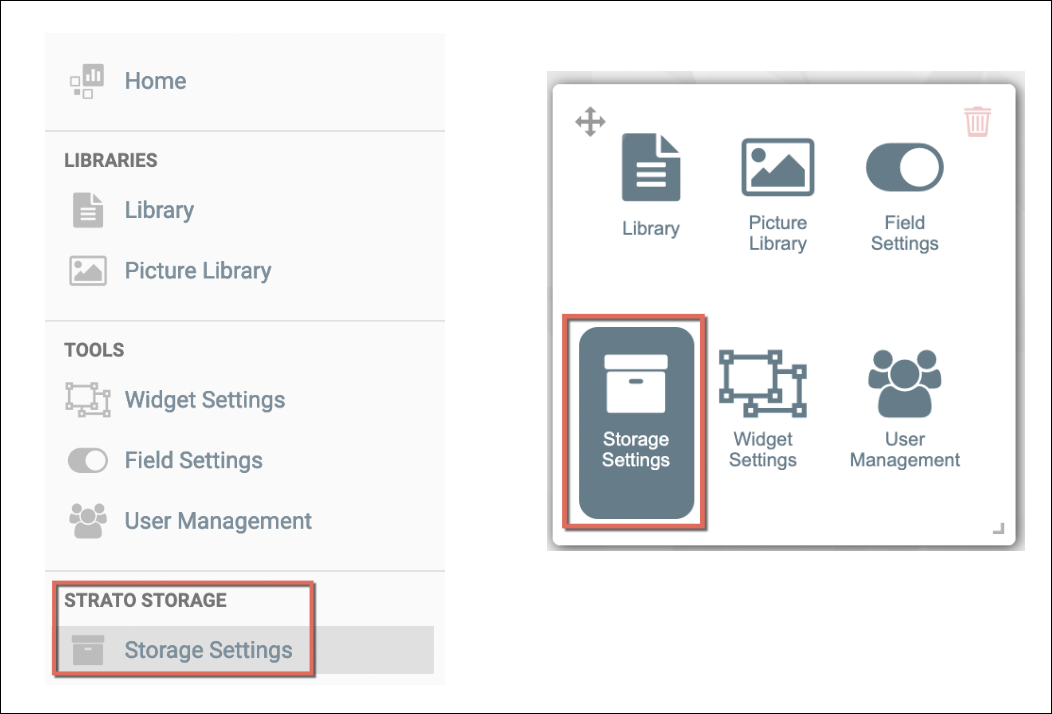The image size is (1052, 714).
Task: Click the widget resize handle corner
Action: 997,529
